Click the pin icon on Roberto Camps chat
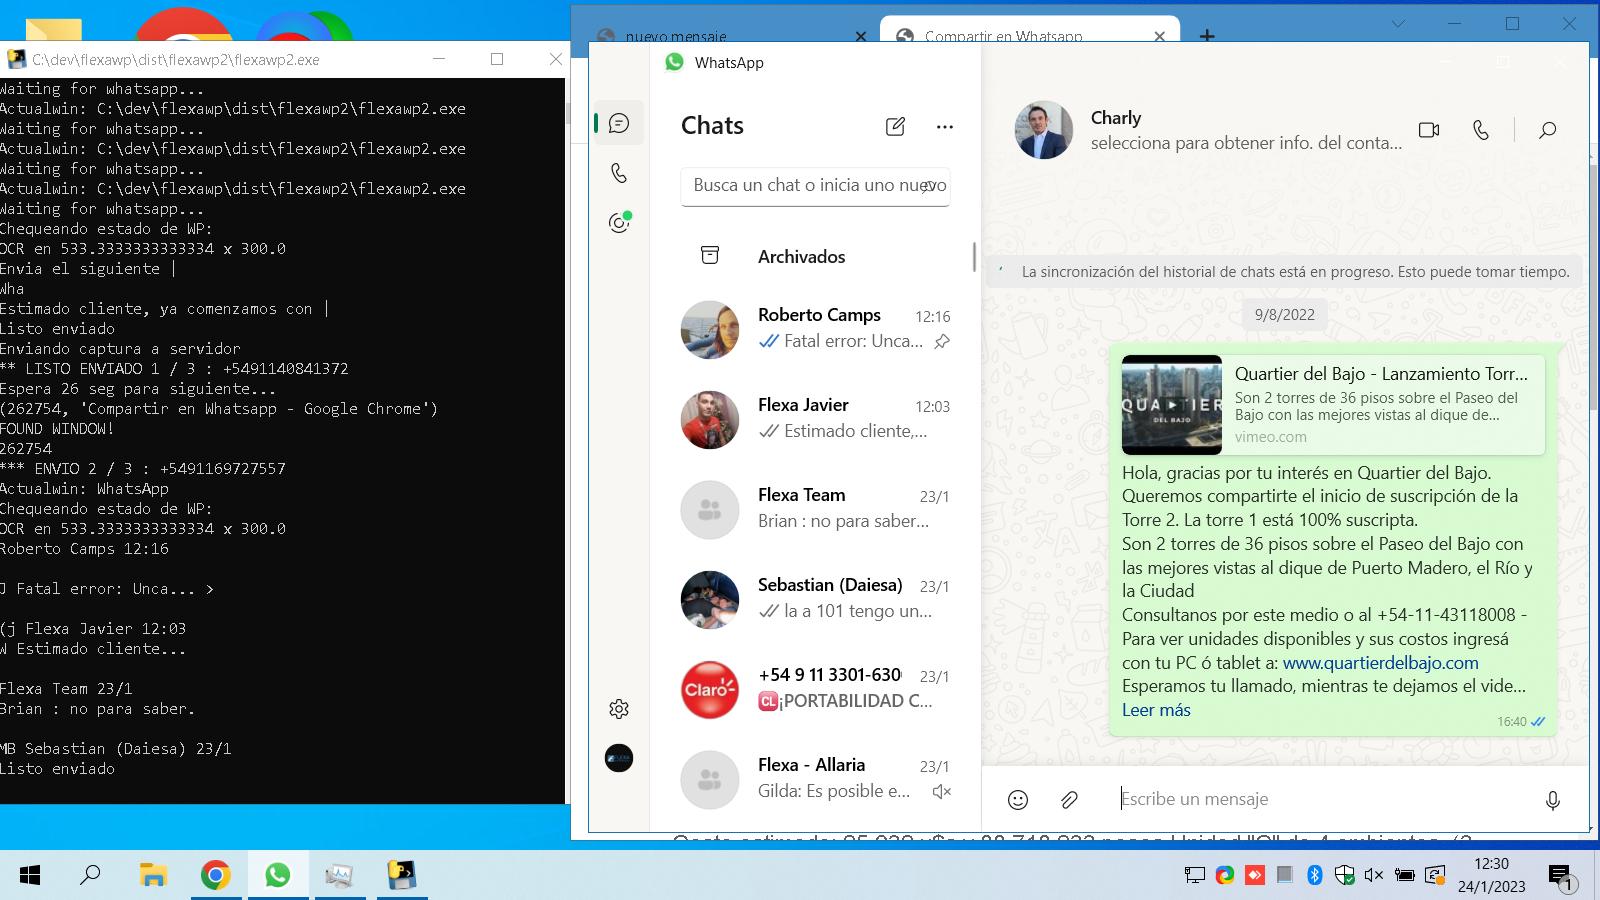The image size is (1600, 900). click(x=942, y=342)
